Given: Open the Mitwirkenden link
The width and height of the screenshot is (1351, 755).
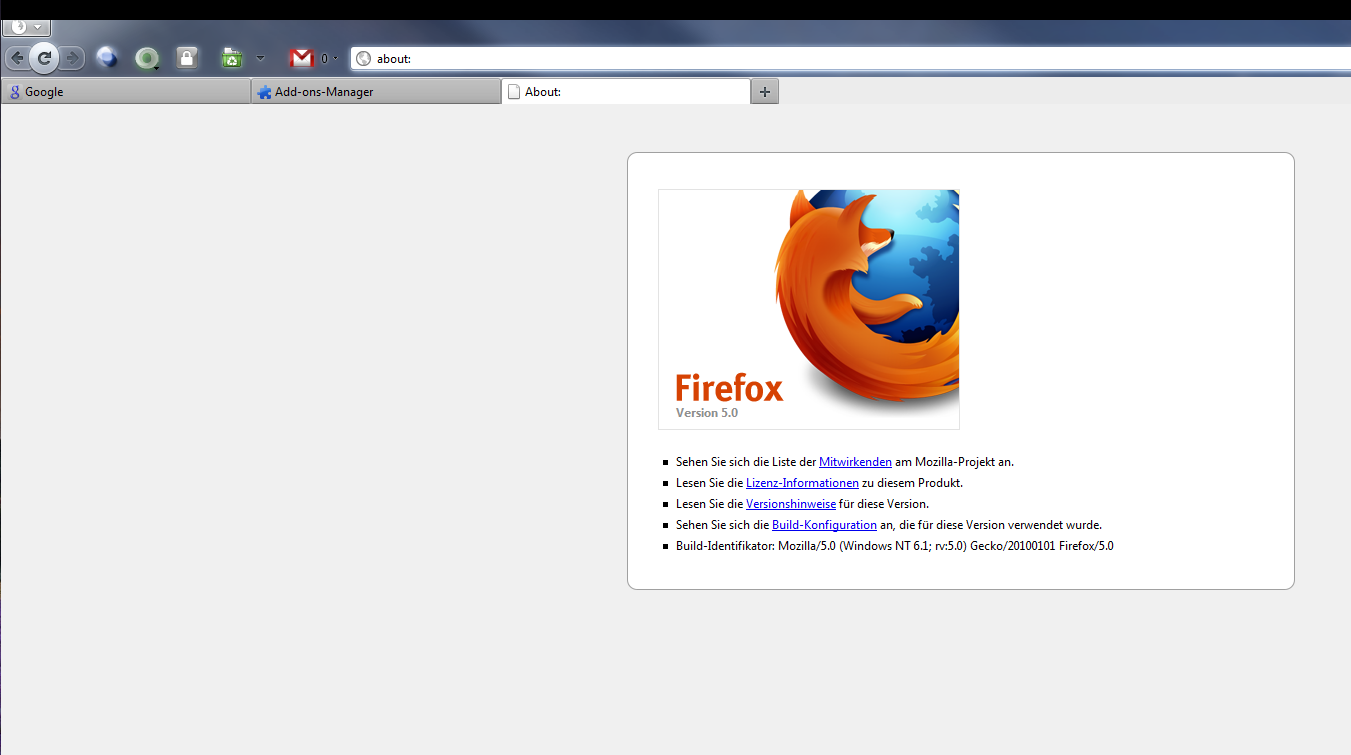Looking at the screenshot, I should (855, 462).
